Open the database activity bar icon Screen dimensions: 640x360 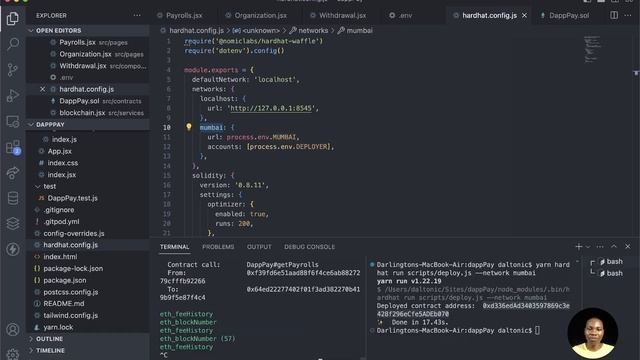13,198
